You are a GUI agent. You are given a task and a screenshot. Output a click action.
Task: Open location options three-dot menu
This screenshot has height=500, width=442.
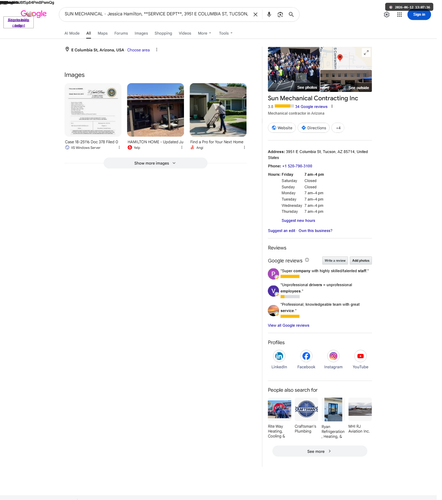(157, 50)
